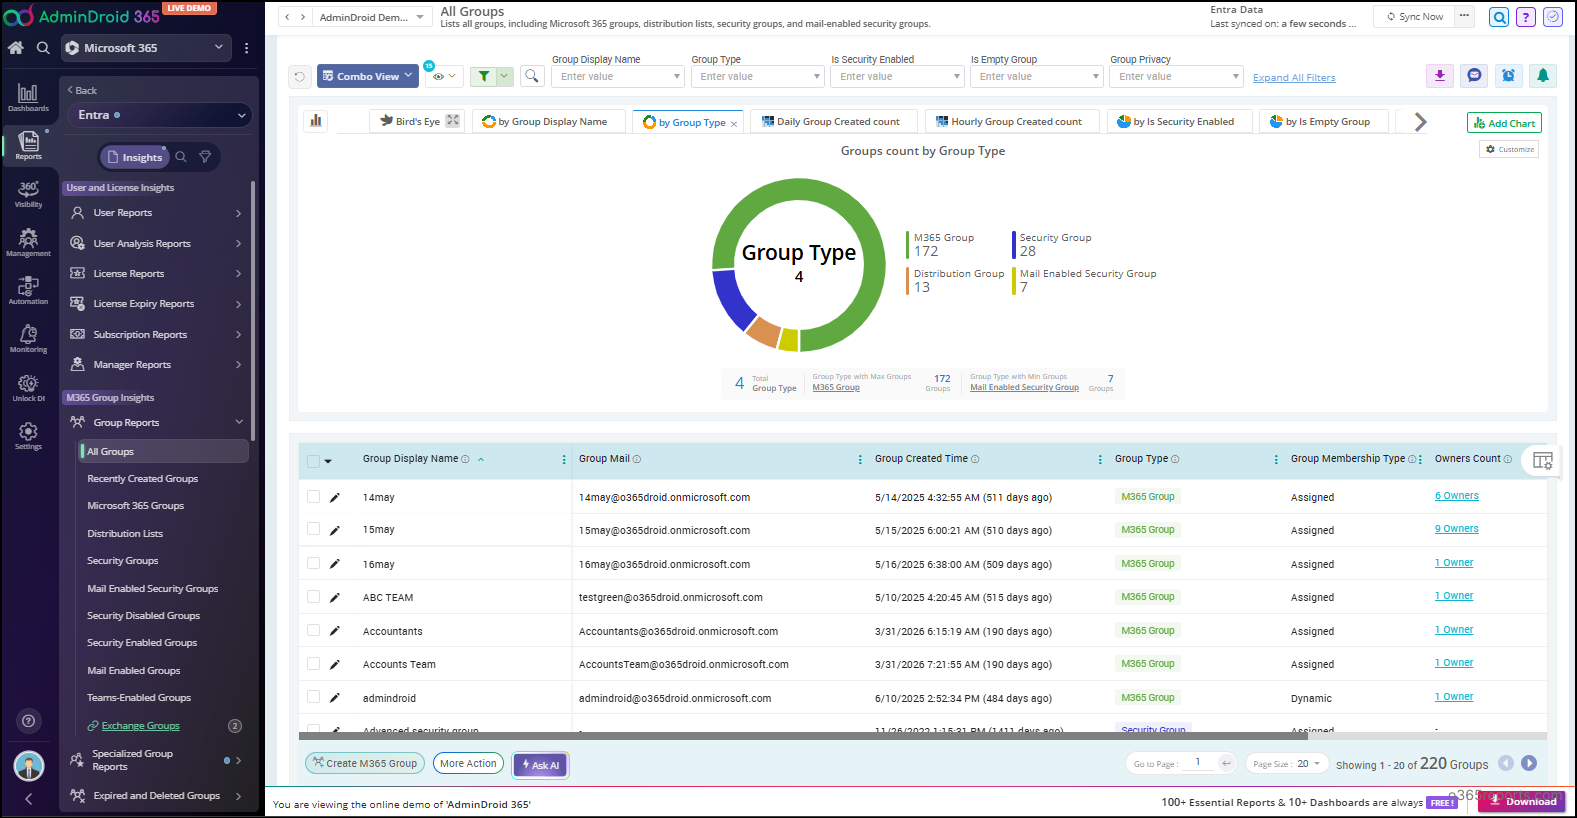Toggle the select-all checkbox in the table header

[x=313, y=461]
